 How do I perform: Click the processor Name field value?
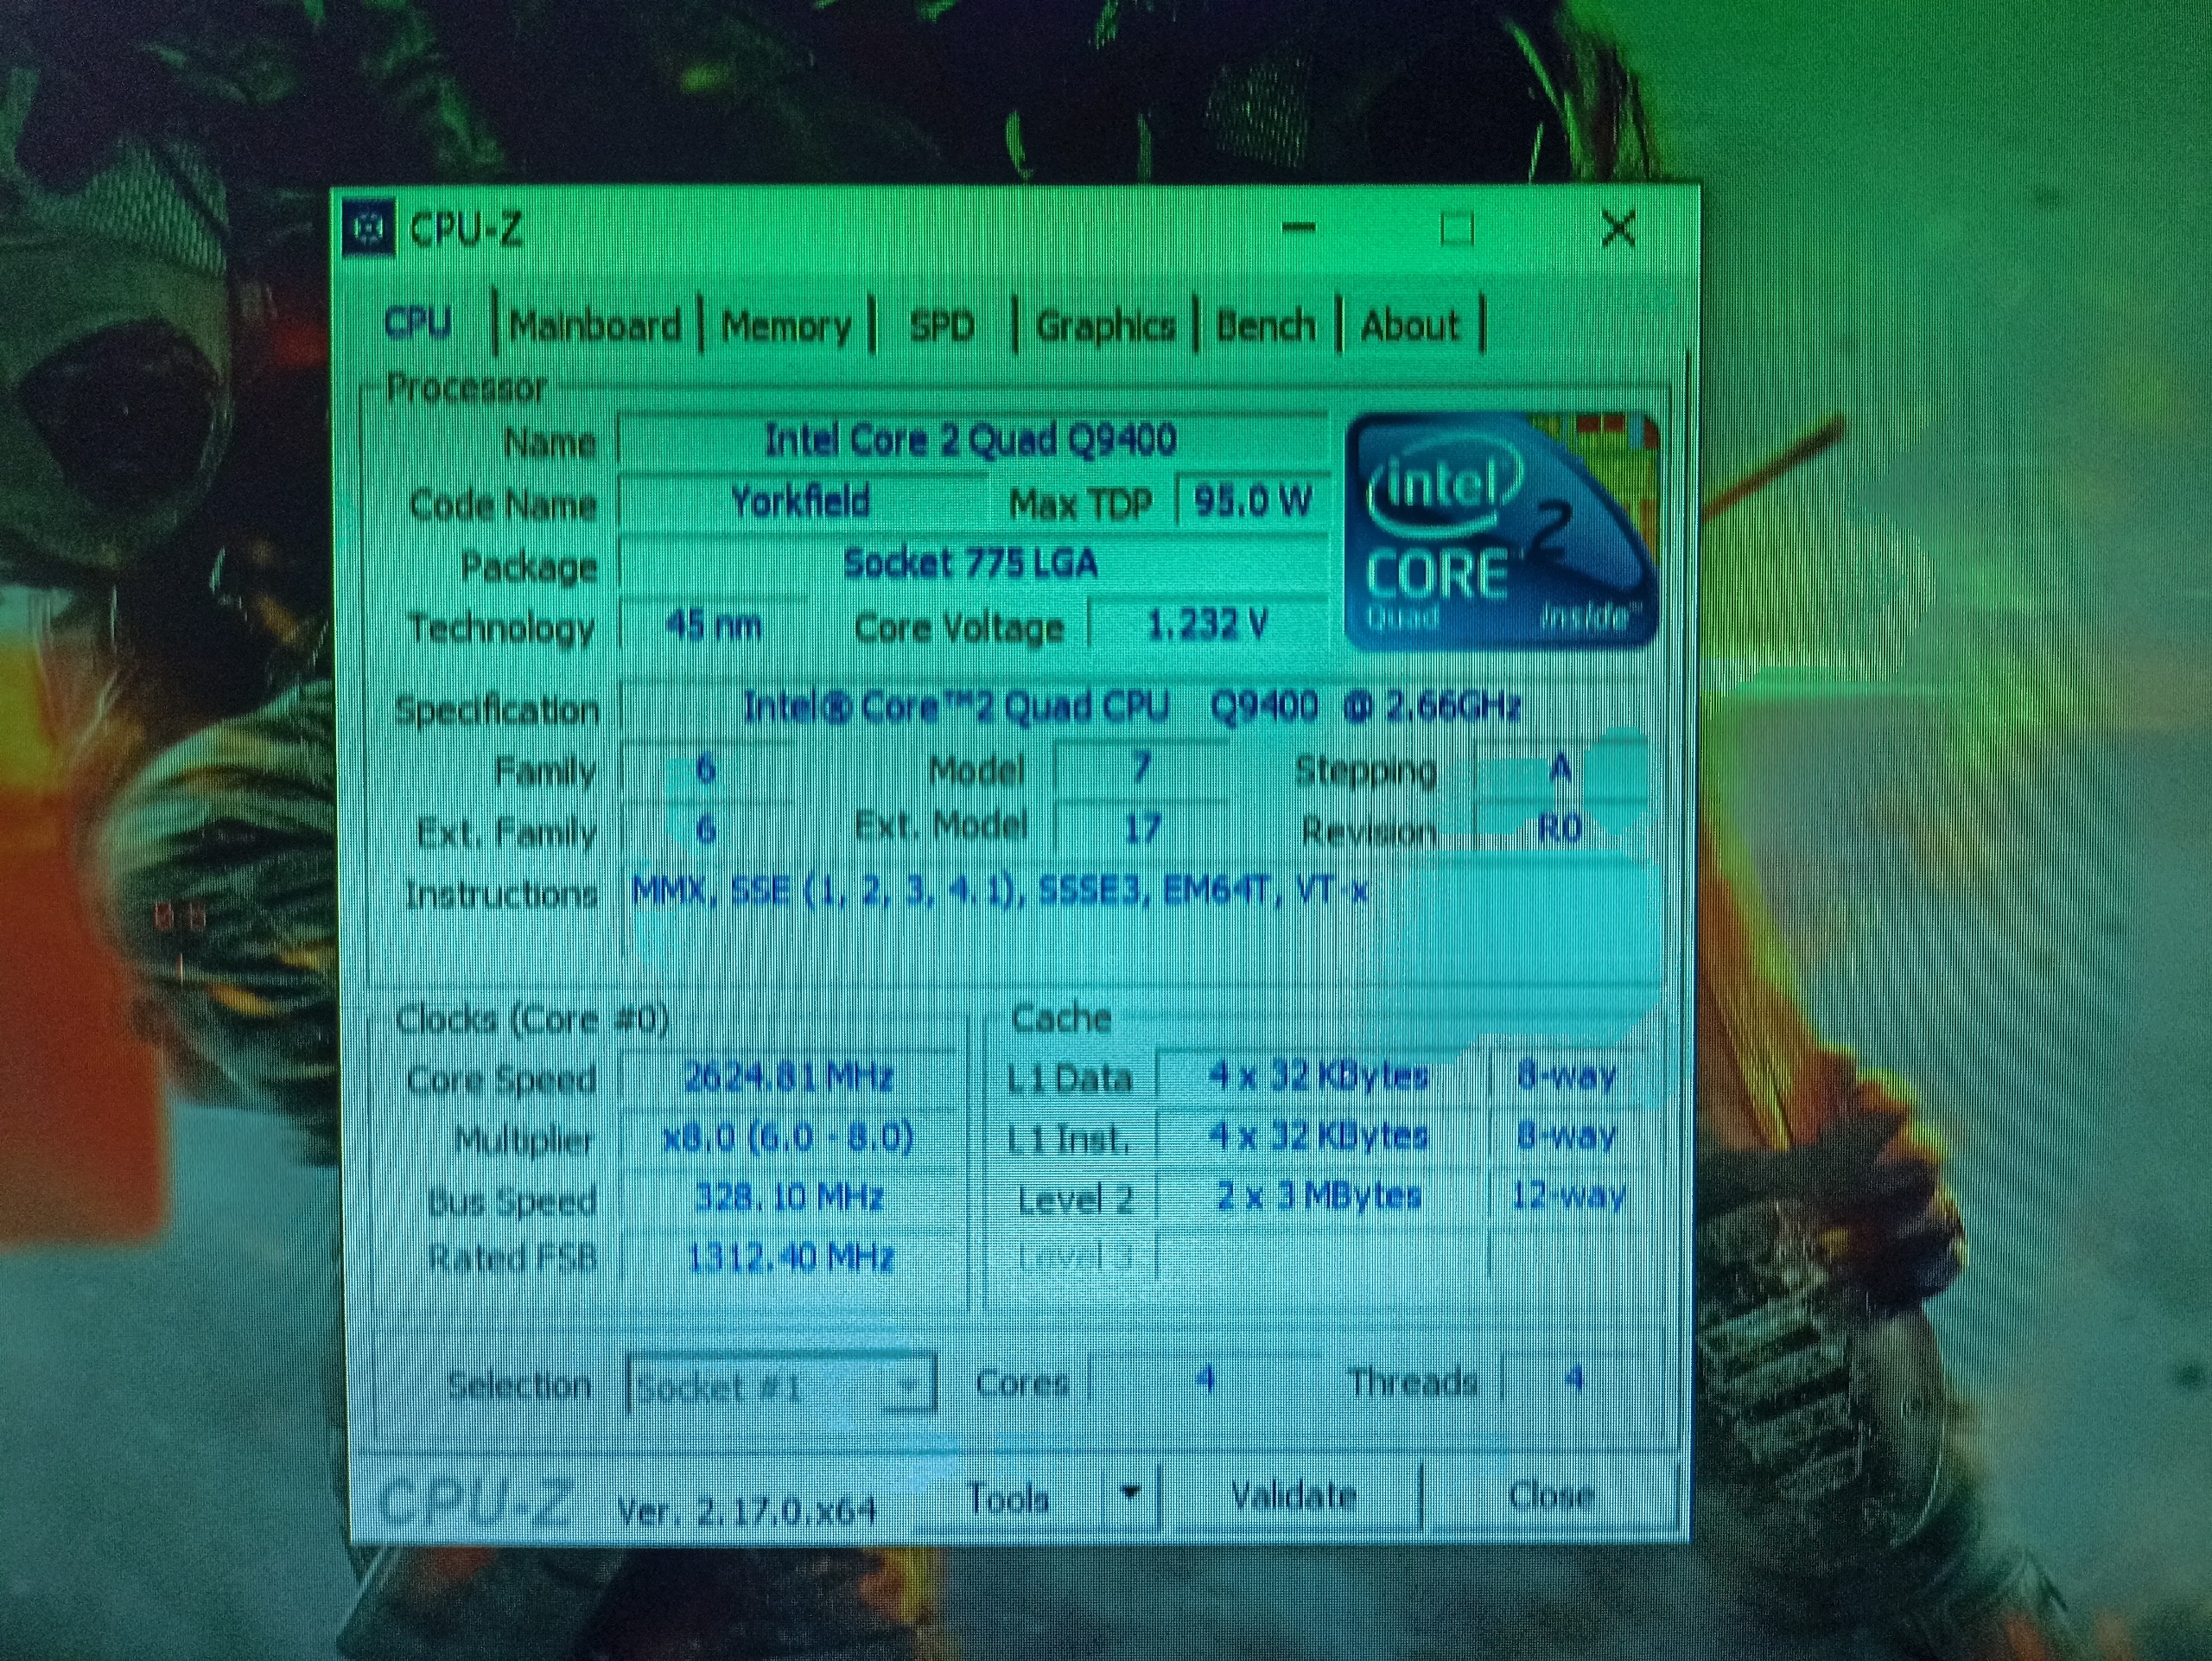pyautogui.click(x=970, y=440)
